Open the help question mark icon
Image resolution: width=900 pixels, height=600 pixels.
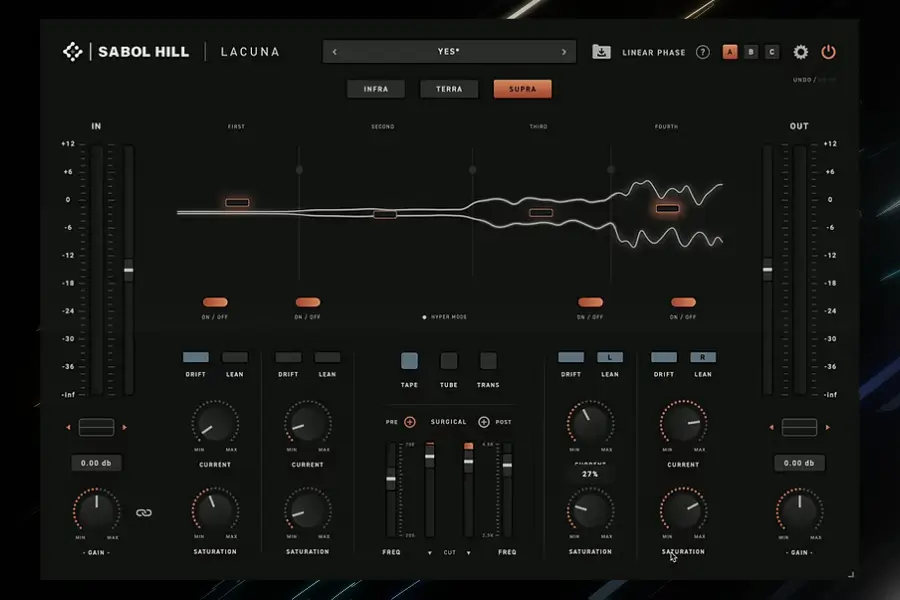[703, 52]
